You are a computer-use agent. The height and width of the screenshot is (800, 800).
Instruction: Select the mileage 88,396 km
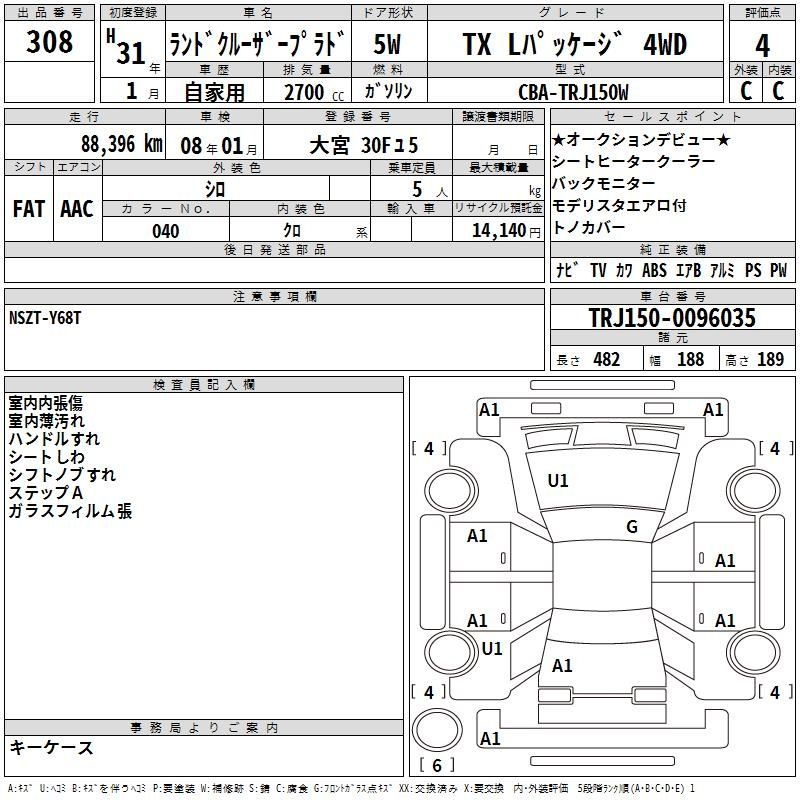tap(122, 144)
